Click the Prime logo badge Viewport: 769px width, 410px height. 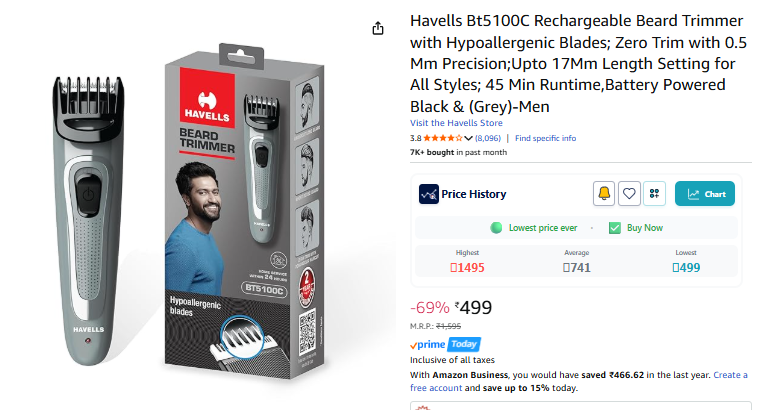coord(428,344)
